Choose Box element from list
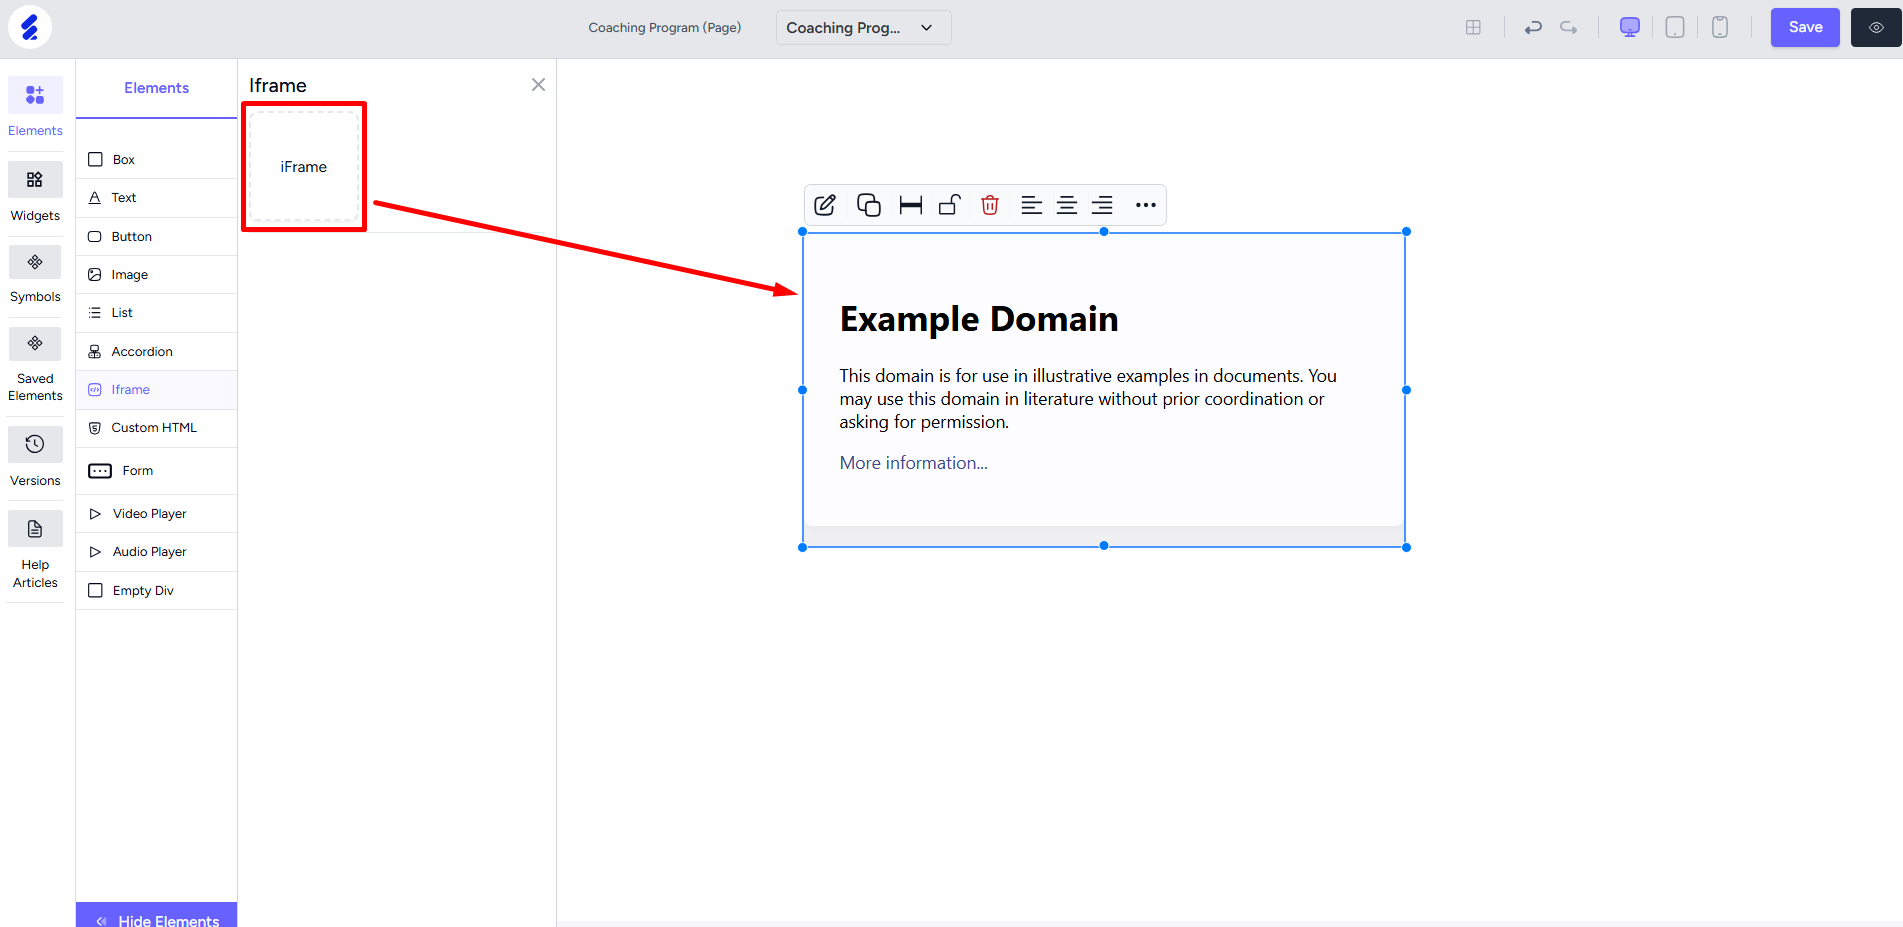The width and height of the screenshot is (1903, 927). pos(156,160)
